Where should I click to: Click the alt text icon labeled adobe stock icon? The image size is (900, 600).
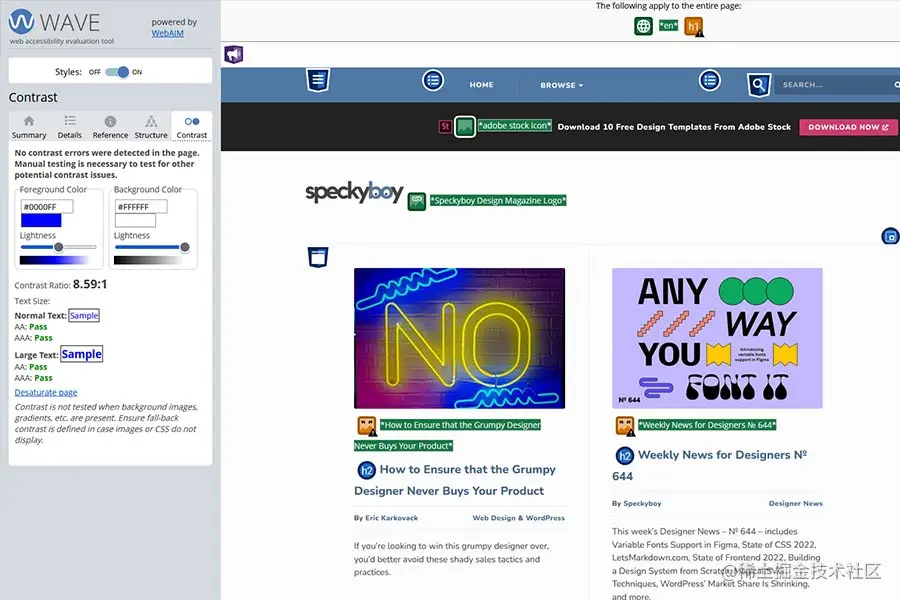click(465, 127)
